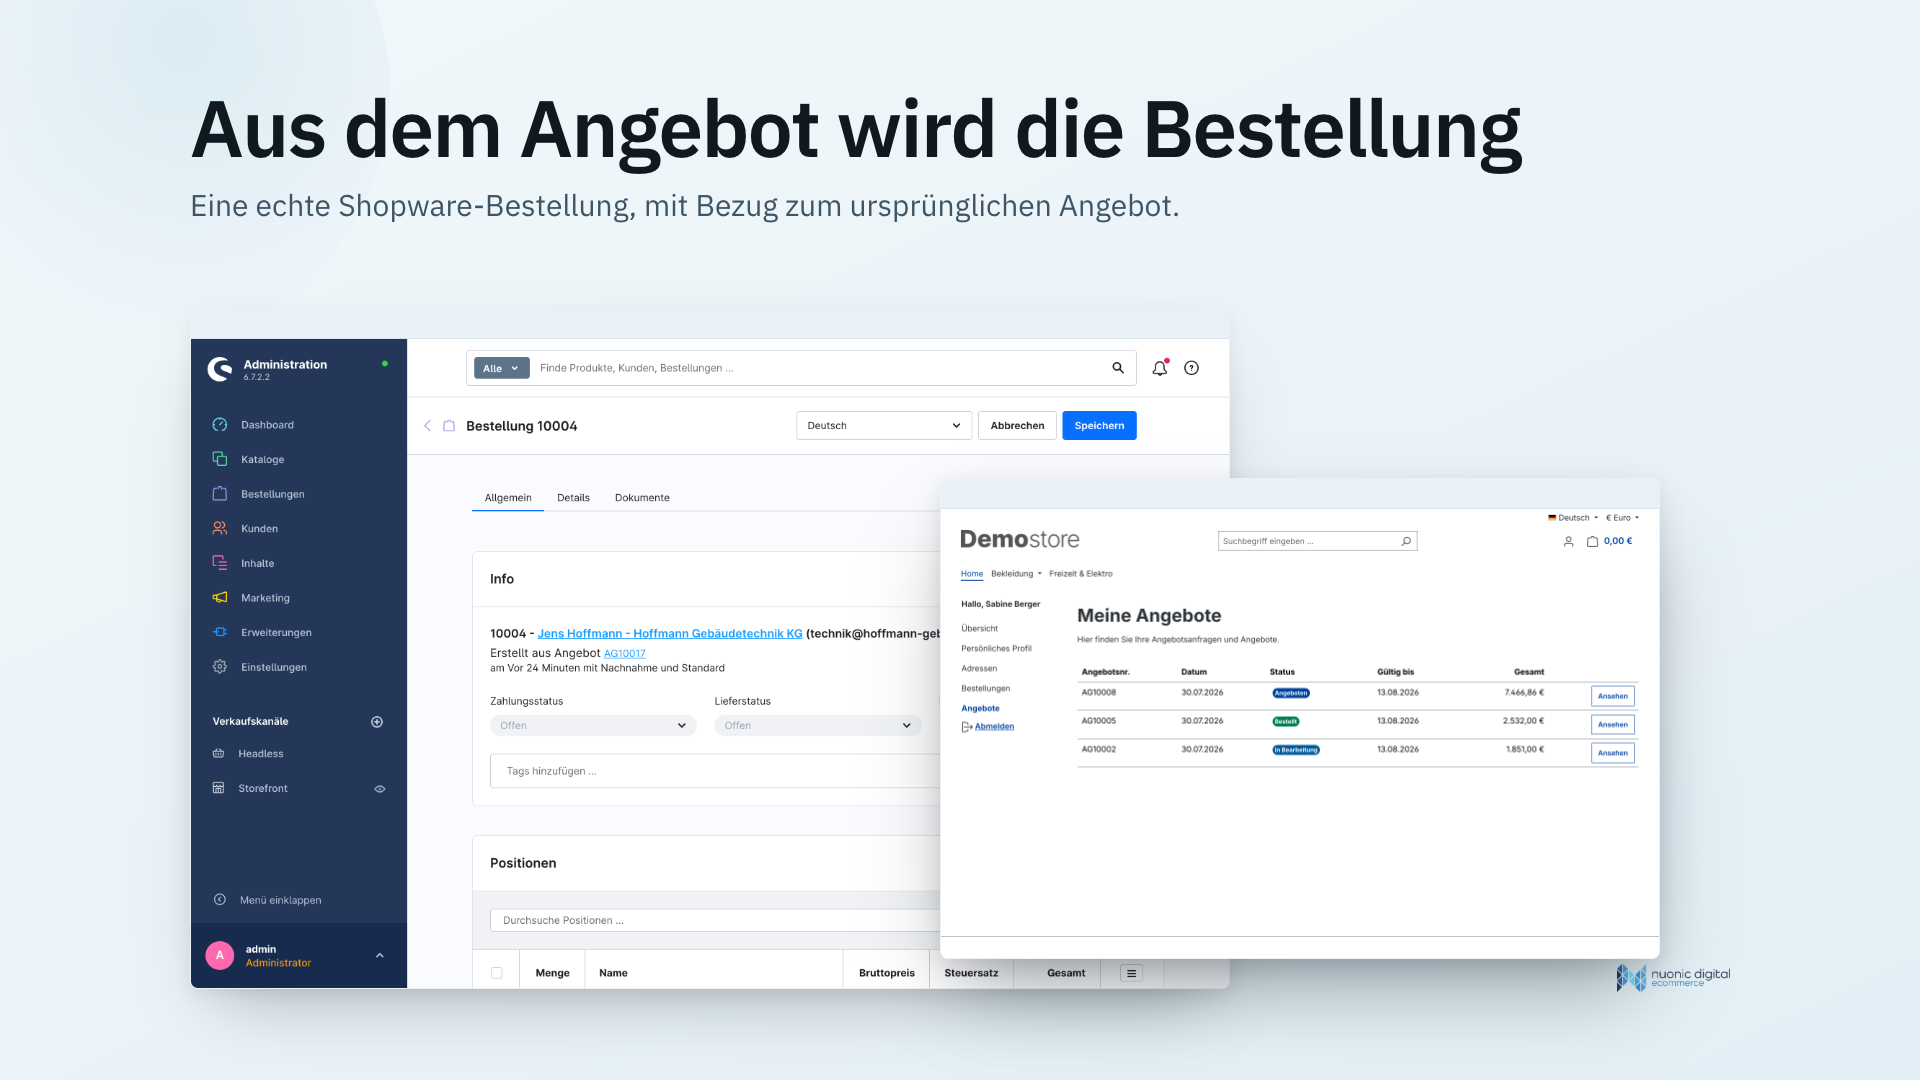The width and height of the screenshot is (1920, 1080).
Task: Toggle the Storefront eye visibility icon
Action: pos(380,789)
